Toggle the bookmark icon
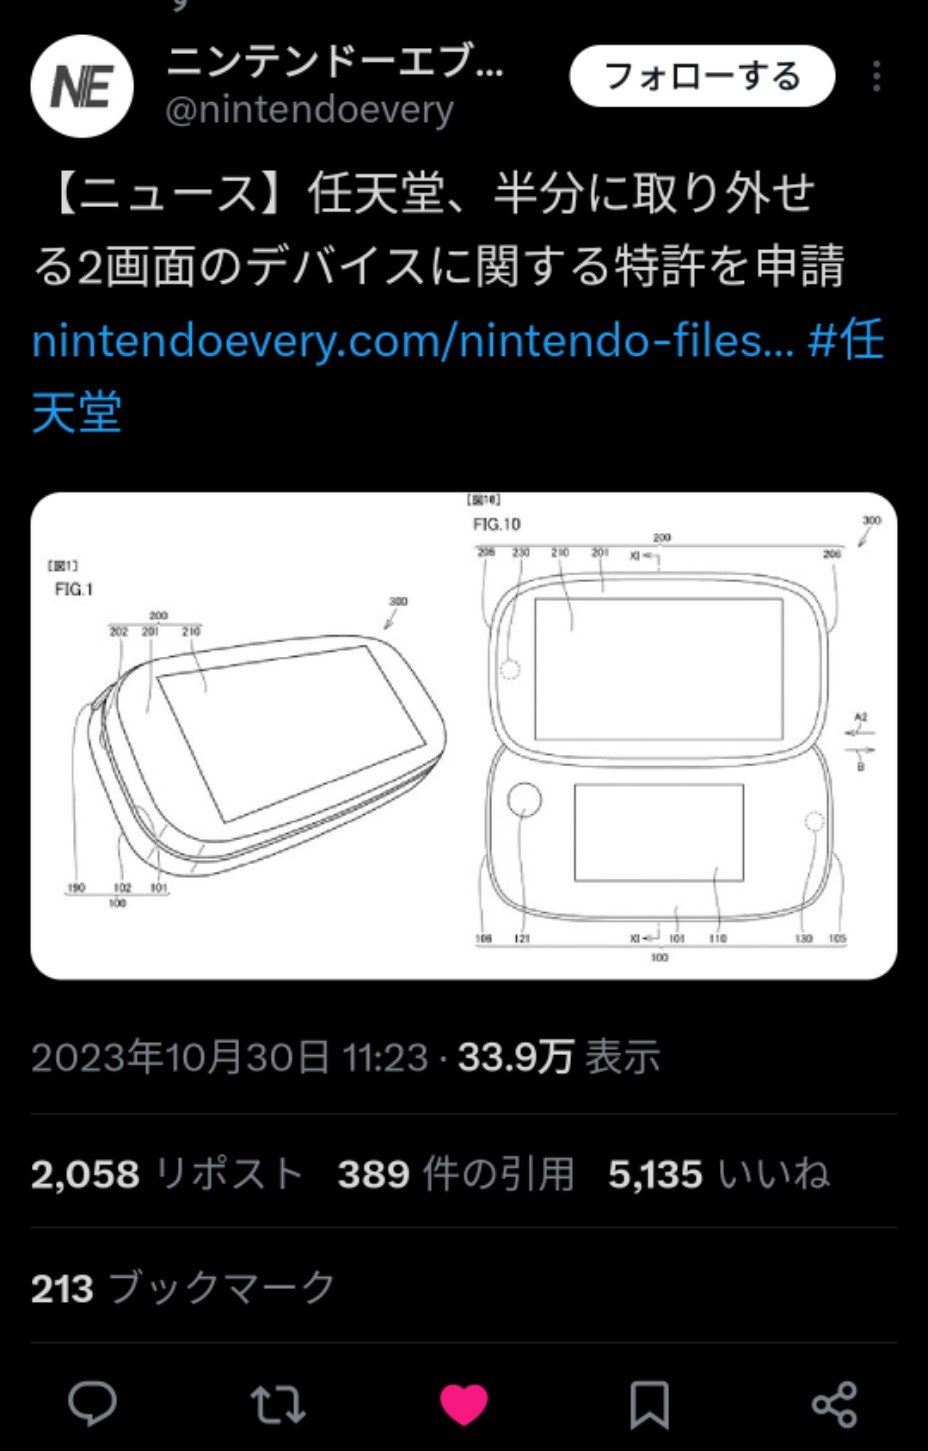Viewport: 928px width, 1451px height. tap(649, 1405)
